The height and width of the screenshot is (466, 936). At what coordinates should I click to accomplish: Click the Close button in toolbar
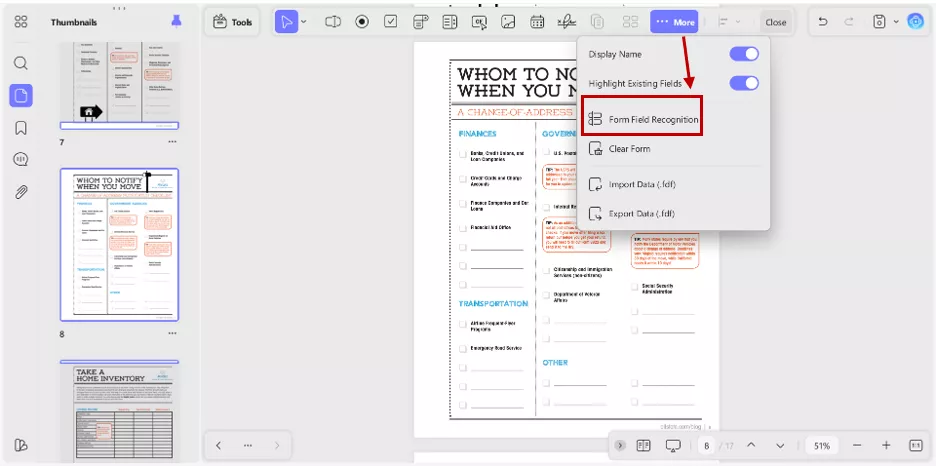click(775, 22)
